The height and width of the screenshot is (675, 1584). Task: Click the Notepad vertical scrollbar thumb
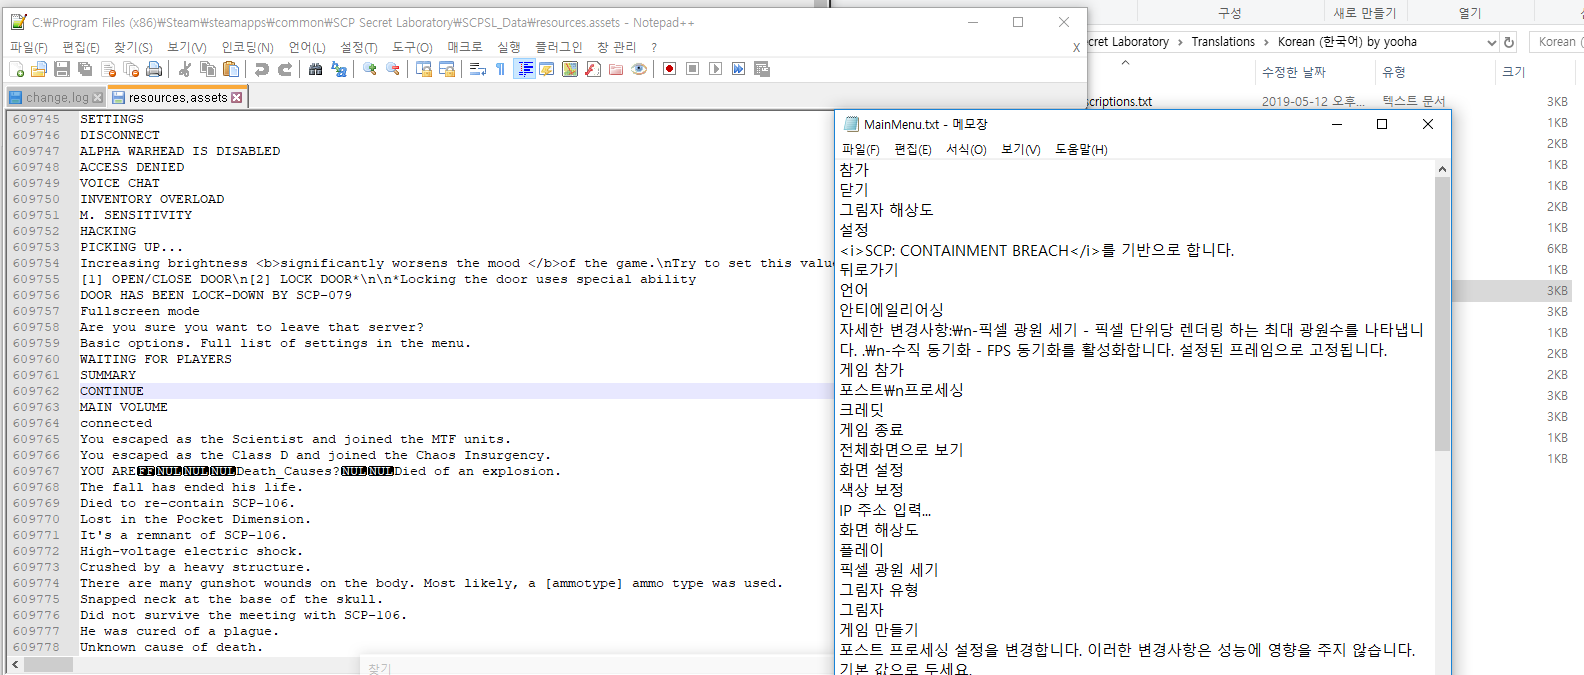(x=1442, y=314)
